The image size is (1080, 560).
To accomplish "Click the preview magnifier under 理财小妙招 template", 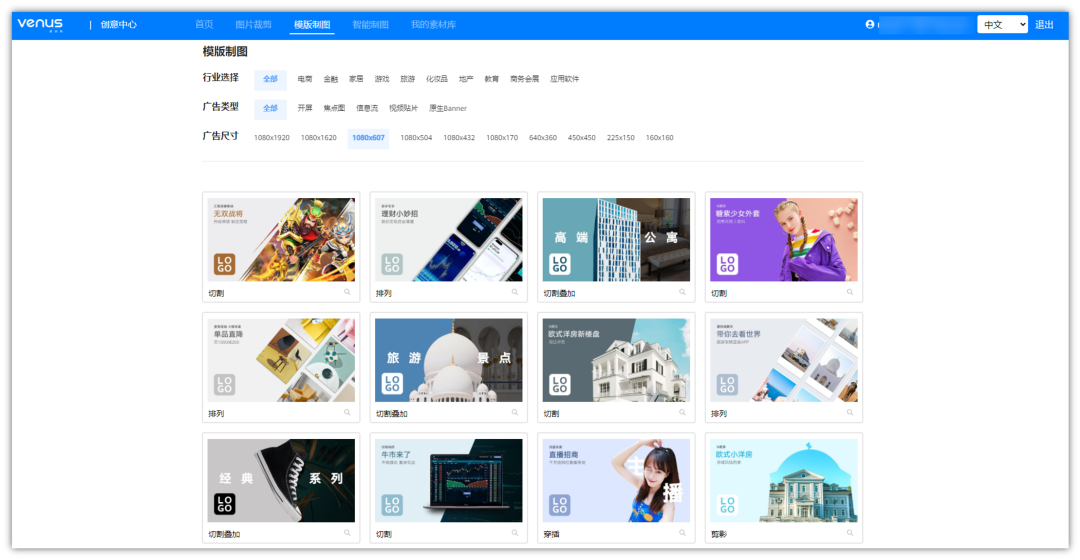I will tap(515, 292).
